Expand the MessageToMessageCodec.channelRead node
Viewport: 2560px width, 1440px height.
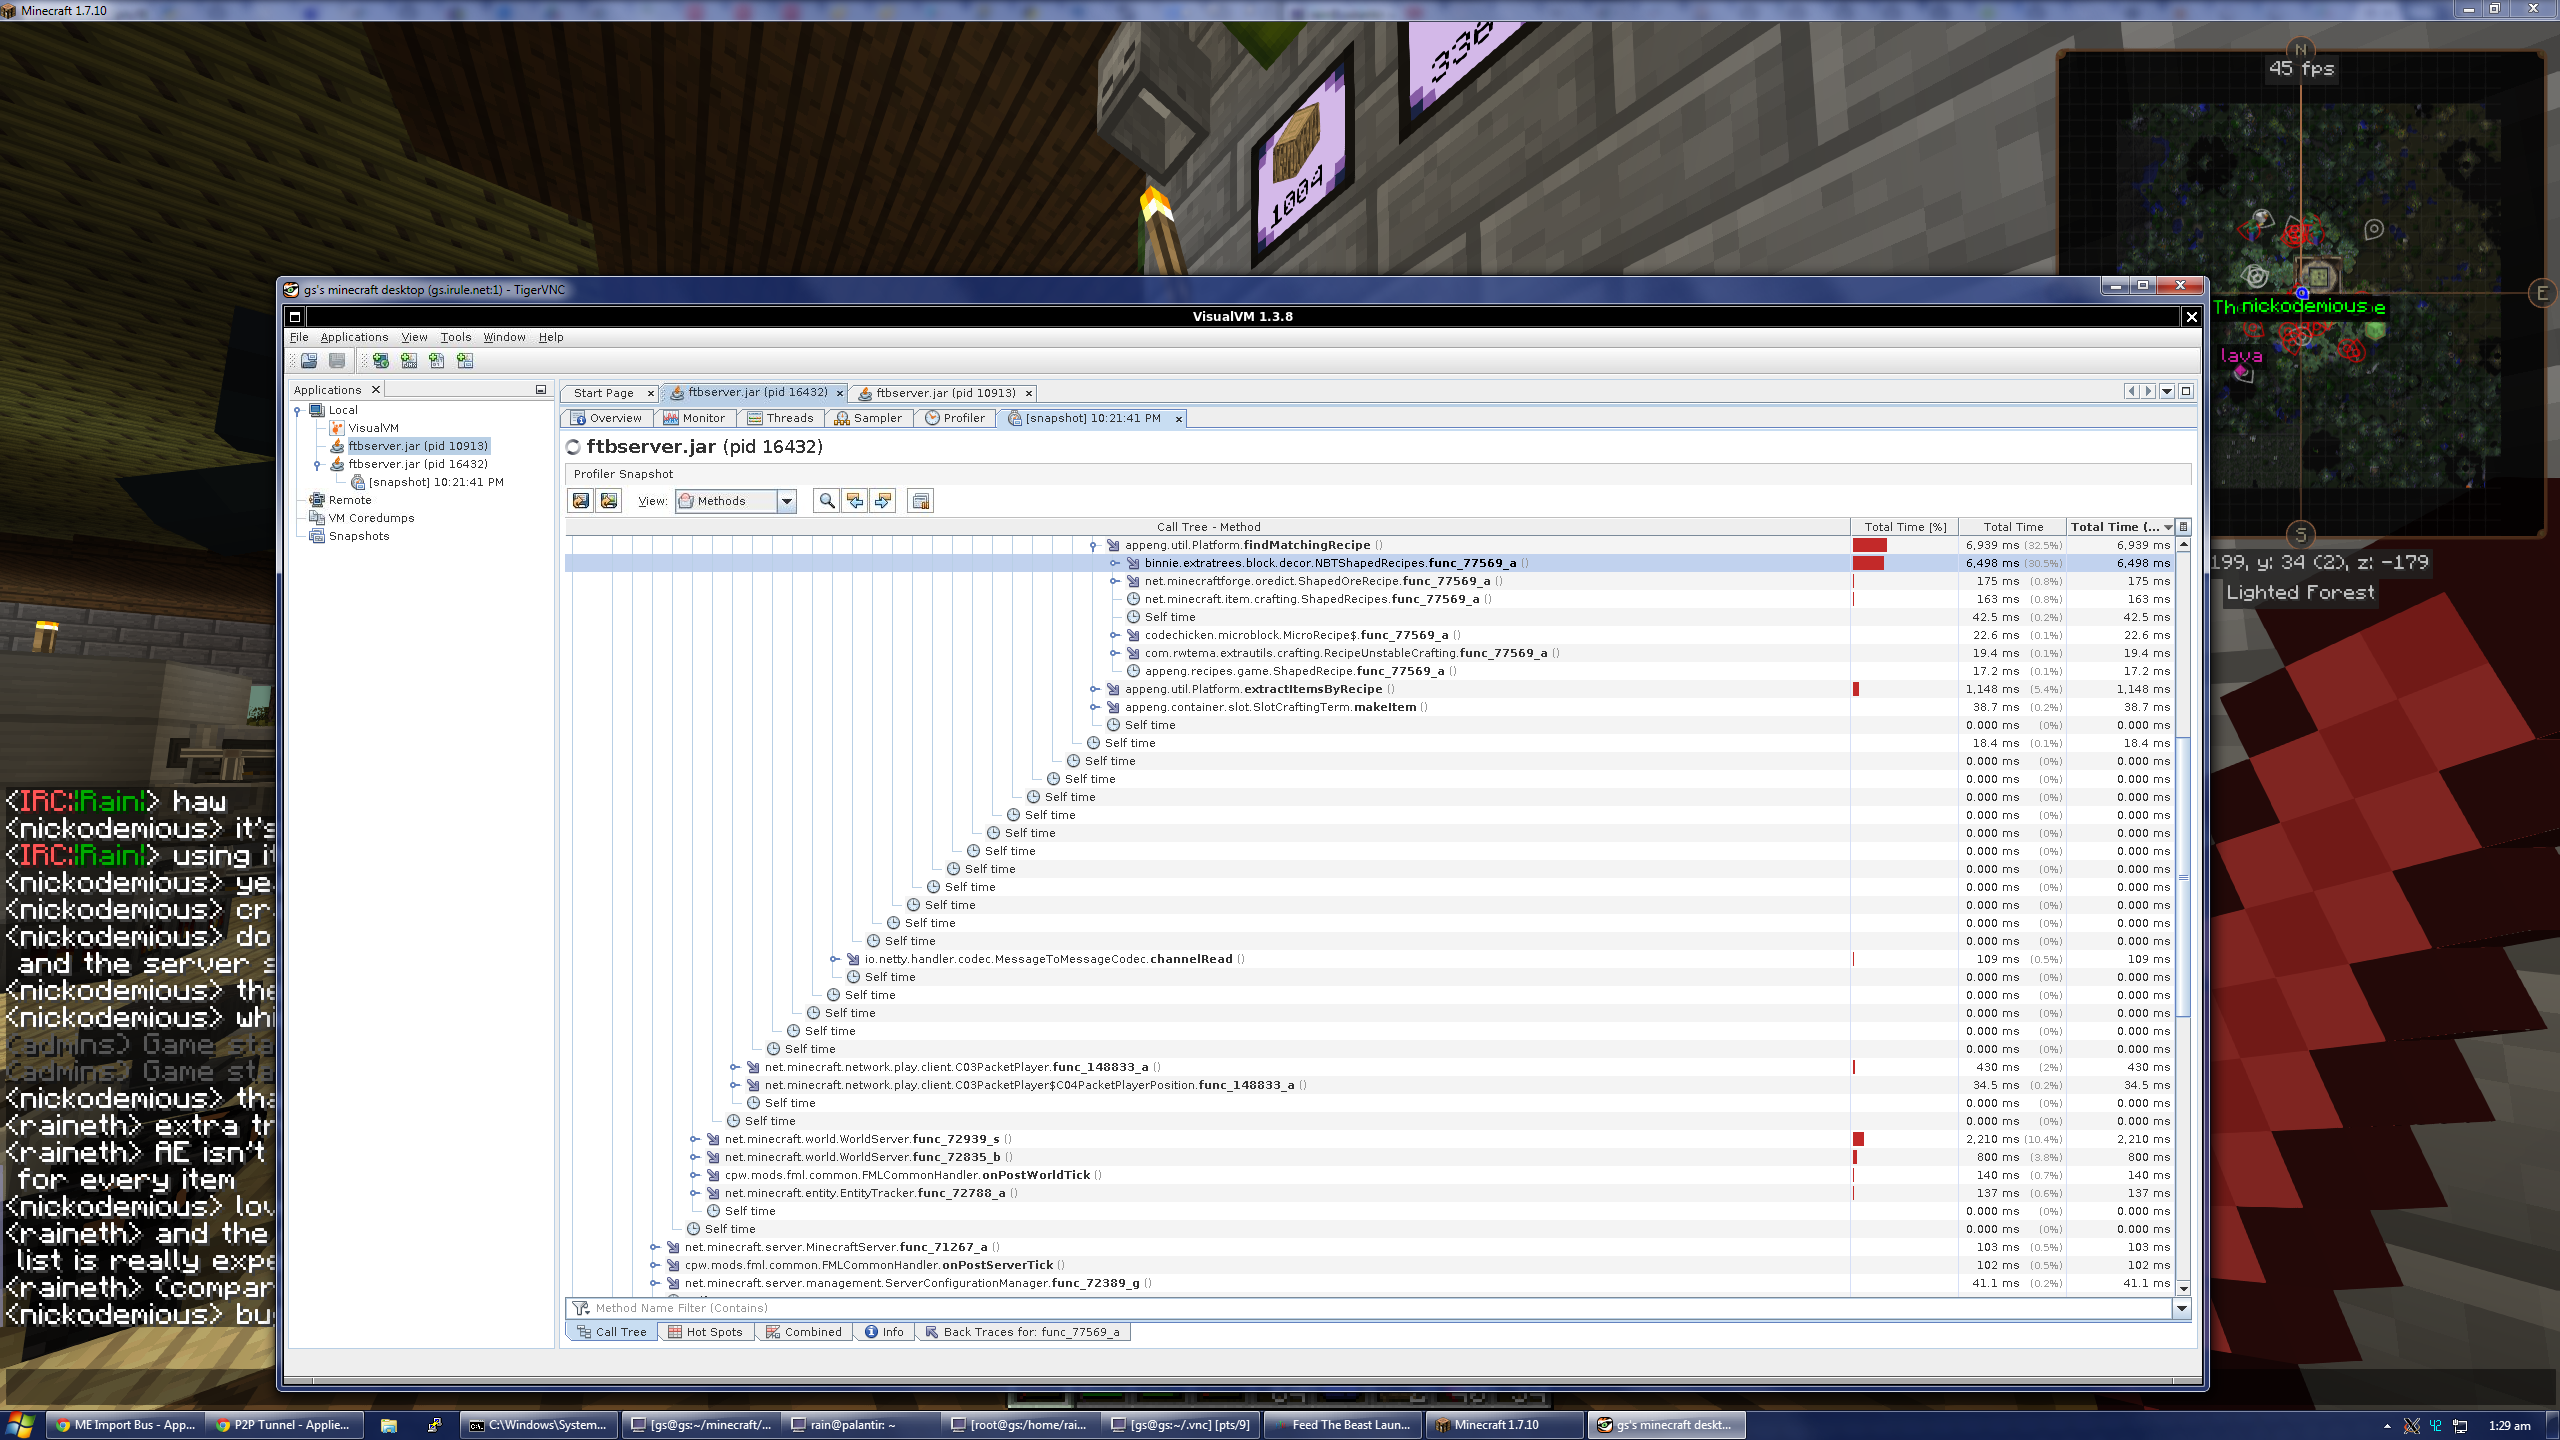coord(834,959)
